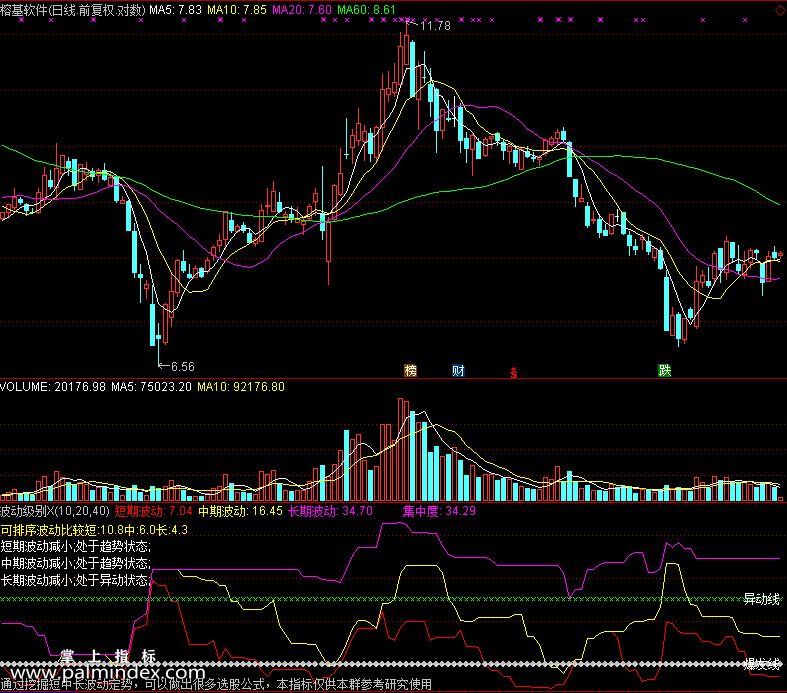The width and height of the screenshot is (787, 693).
Task: Click the red 短期波动: 7.04 value
Action: pyautogui.click(x=154, y=511)
